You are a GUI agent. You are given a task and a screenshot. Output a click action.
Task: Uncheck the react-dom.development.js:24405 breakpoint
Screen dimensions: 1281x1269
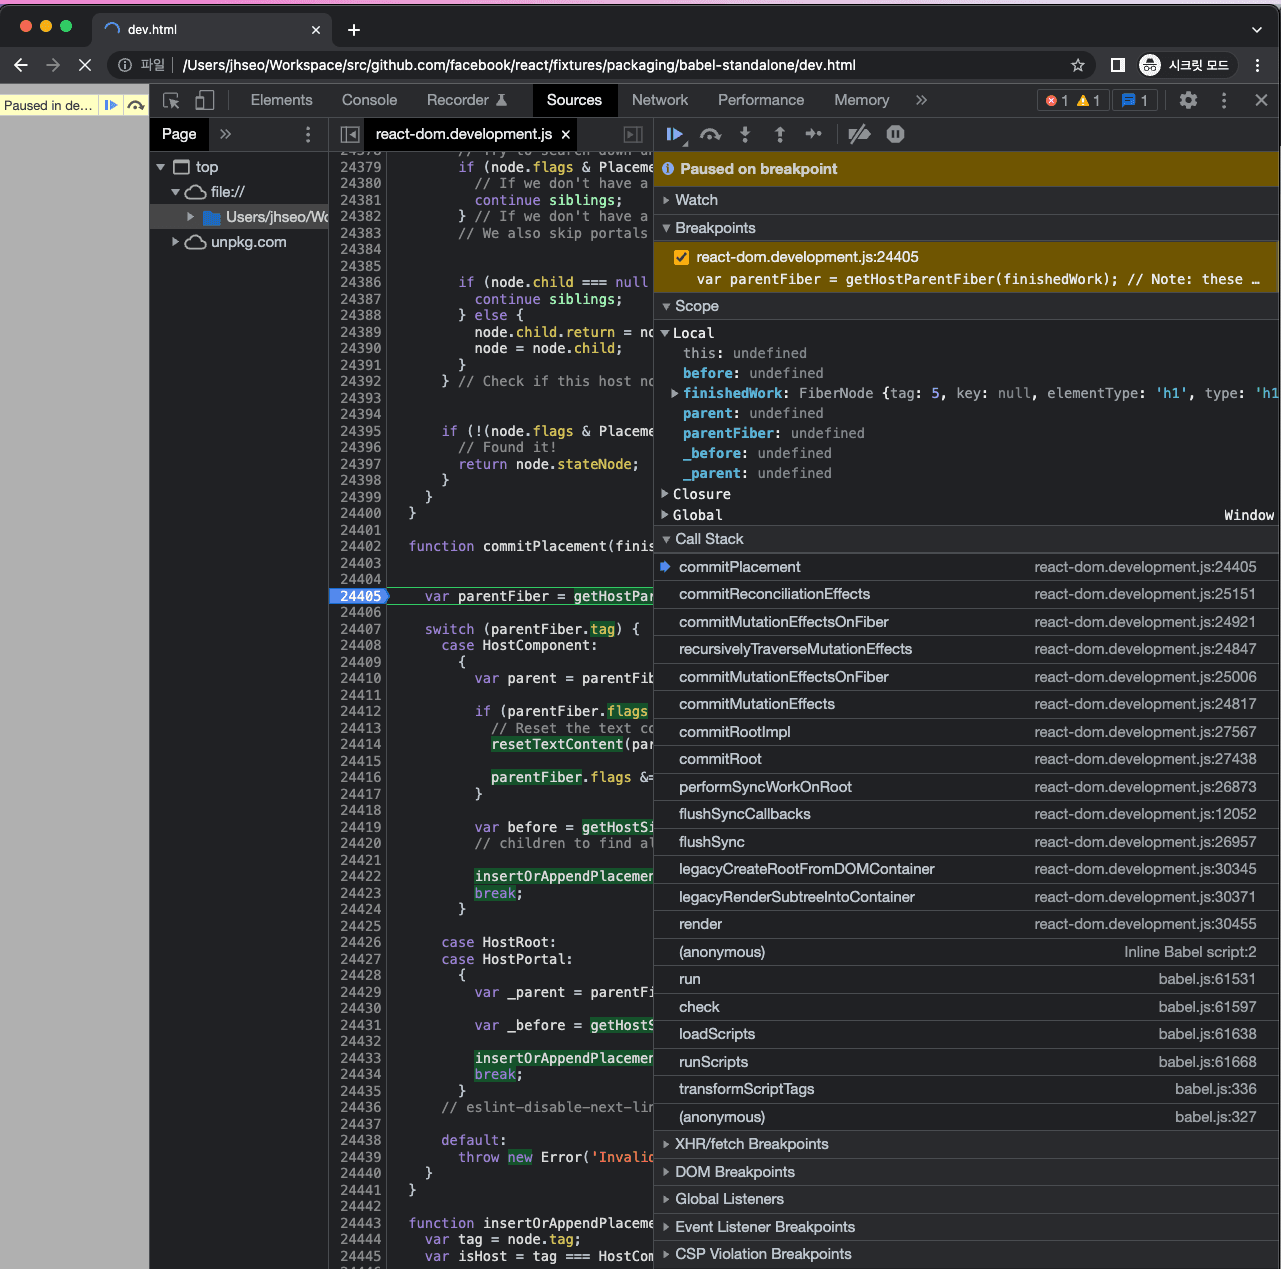click(x=681, y=257)
